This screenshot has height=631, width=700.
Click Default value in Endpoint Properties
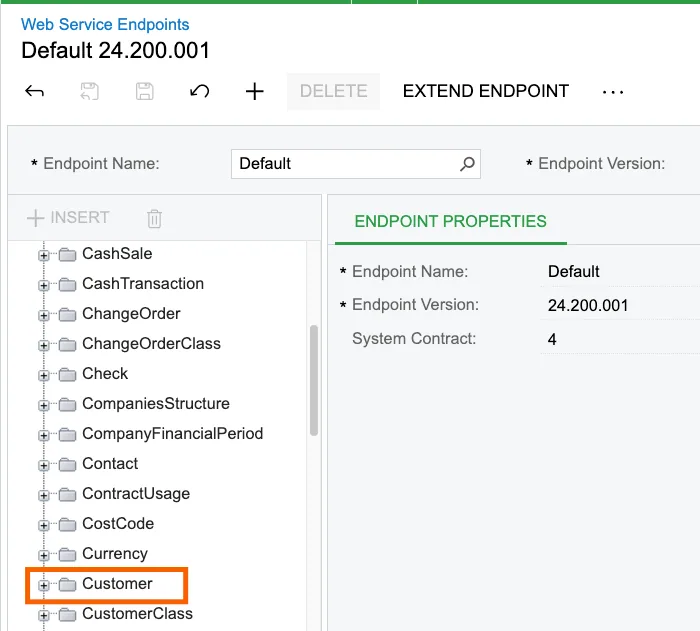573,272
